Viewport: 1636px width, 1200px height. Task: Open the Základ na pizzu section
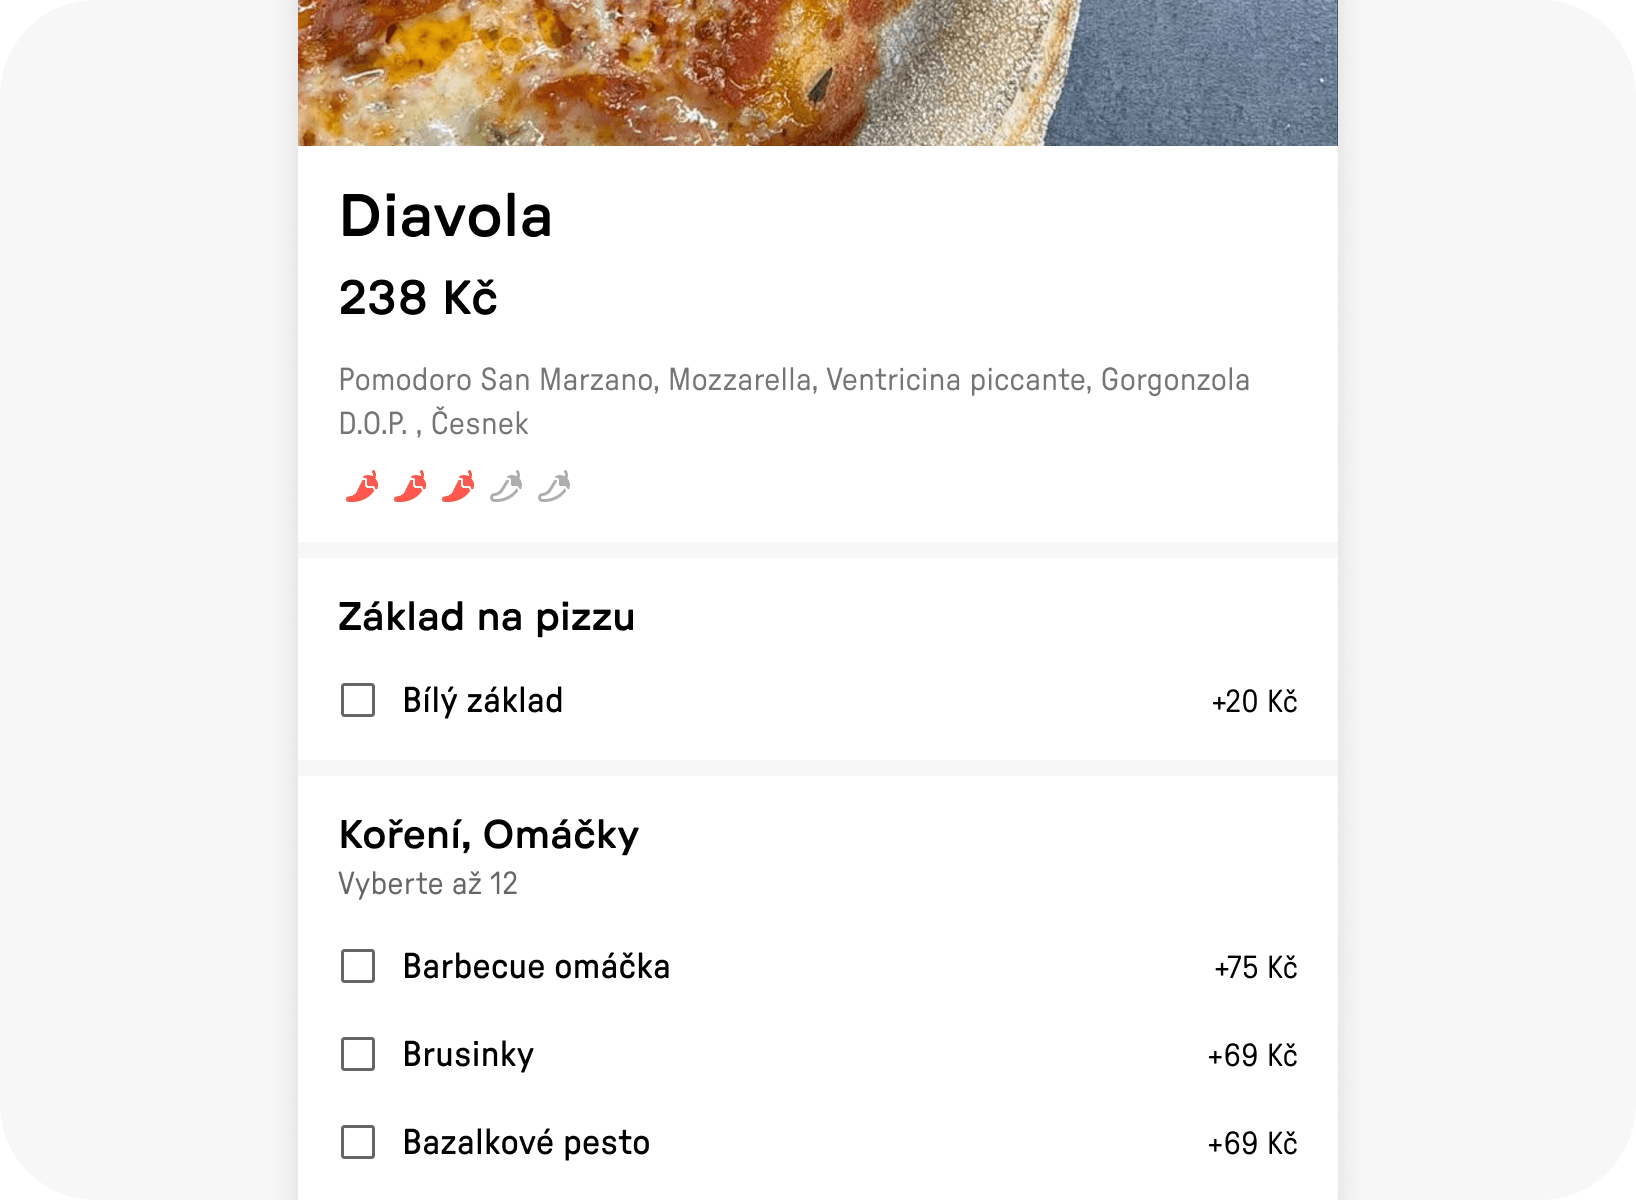[x=487, y=616]
